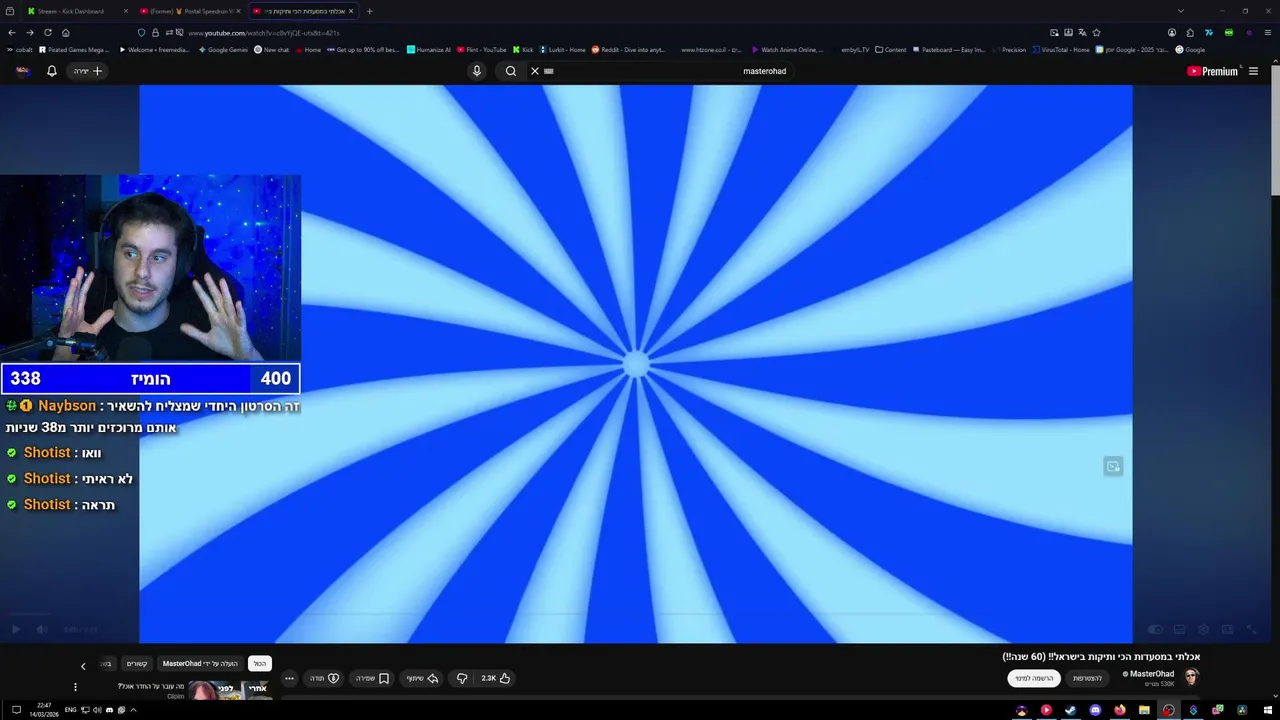Image resolution: width=1280 pixels, height=720 pixels.
Task: Open the Humanize AI bookmark
Action: pos(429,49)
